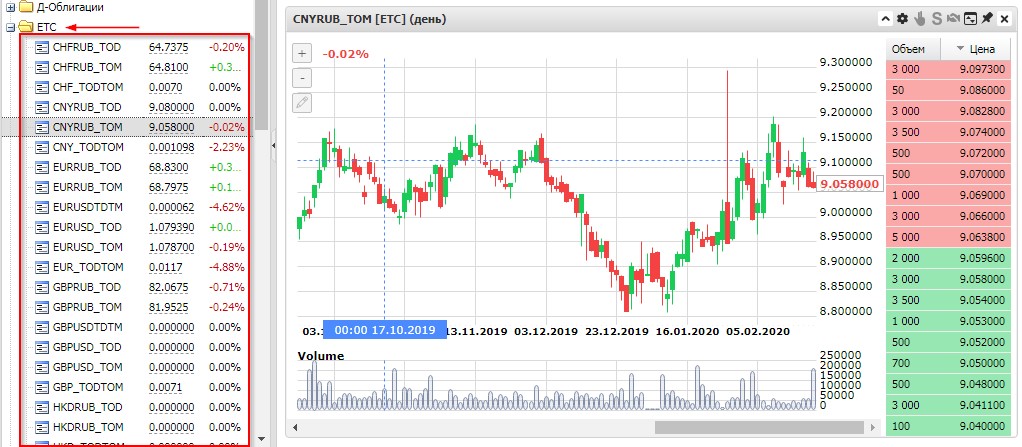Open the Цена column sort dropdown arrow
The width and height of the screenshot is (1022, 447).
click(x=961, y=49)
